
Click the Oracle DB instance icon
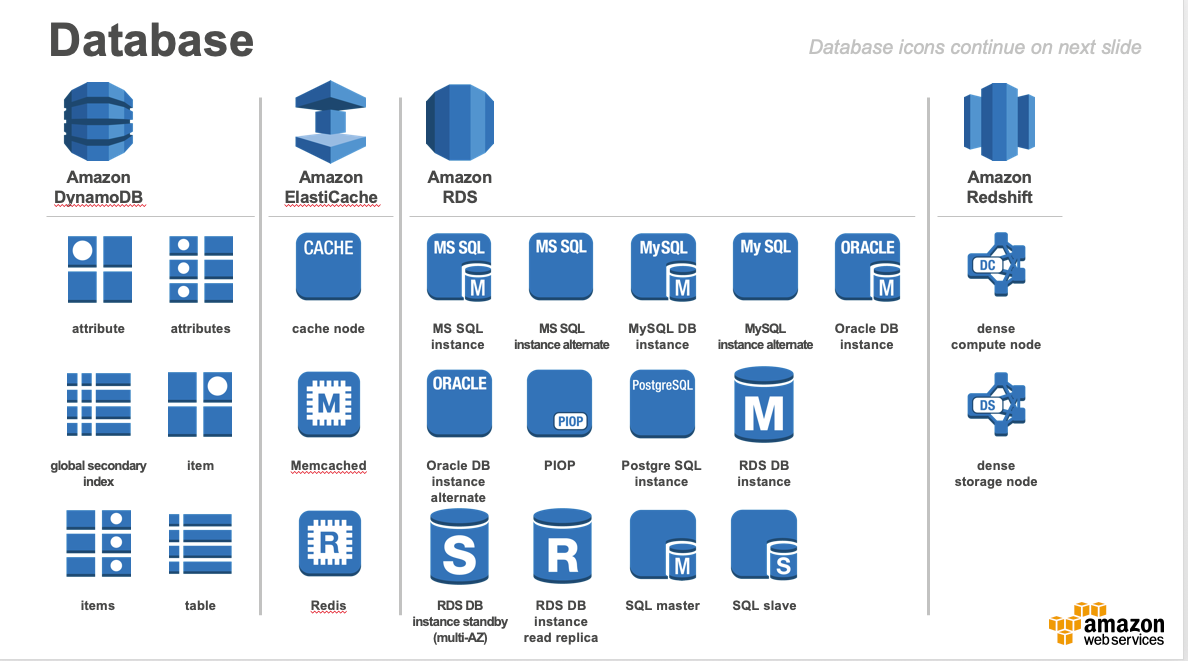point(866,266)
